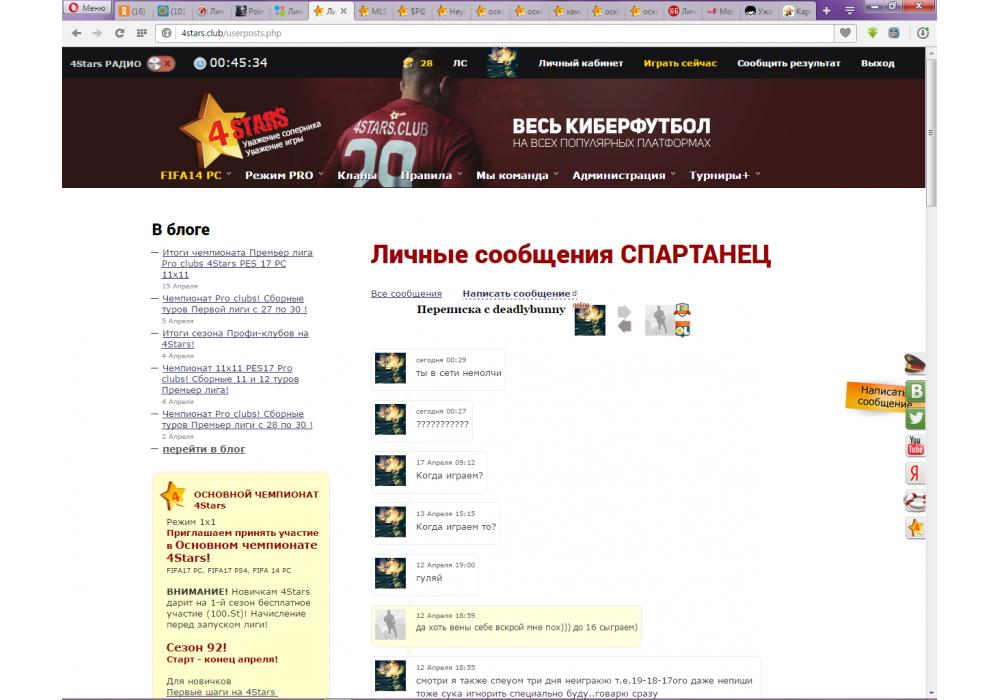Expand the Режим PRO menu

coord(284,175)
